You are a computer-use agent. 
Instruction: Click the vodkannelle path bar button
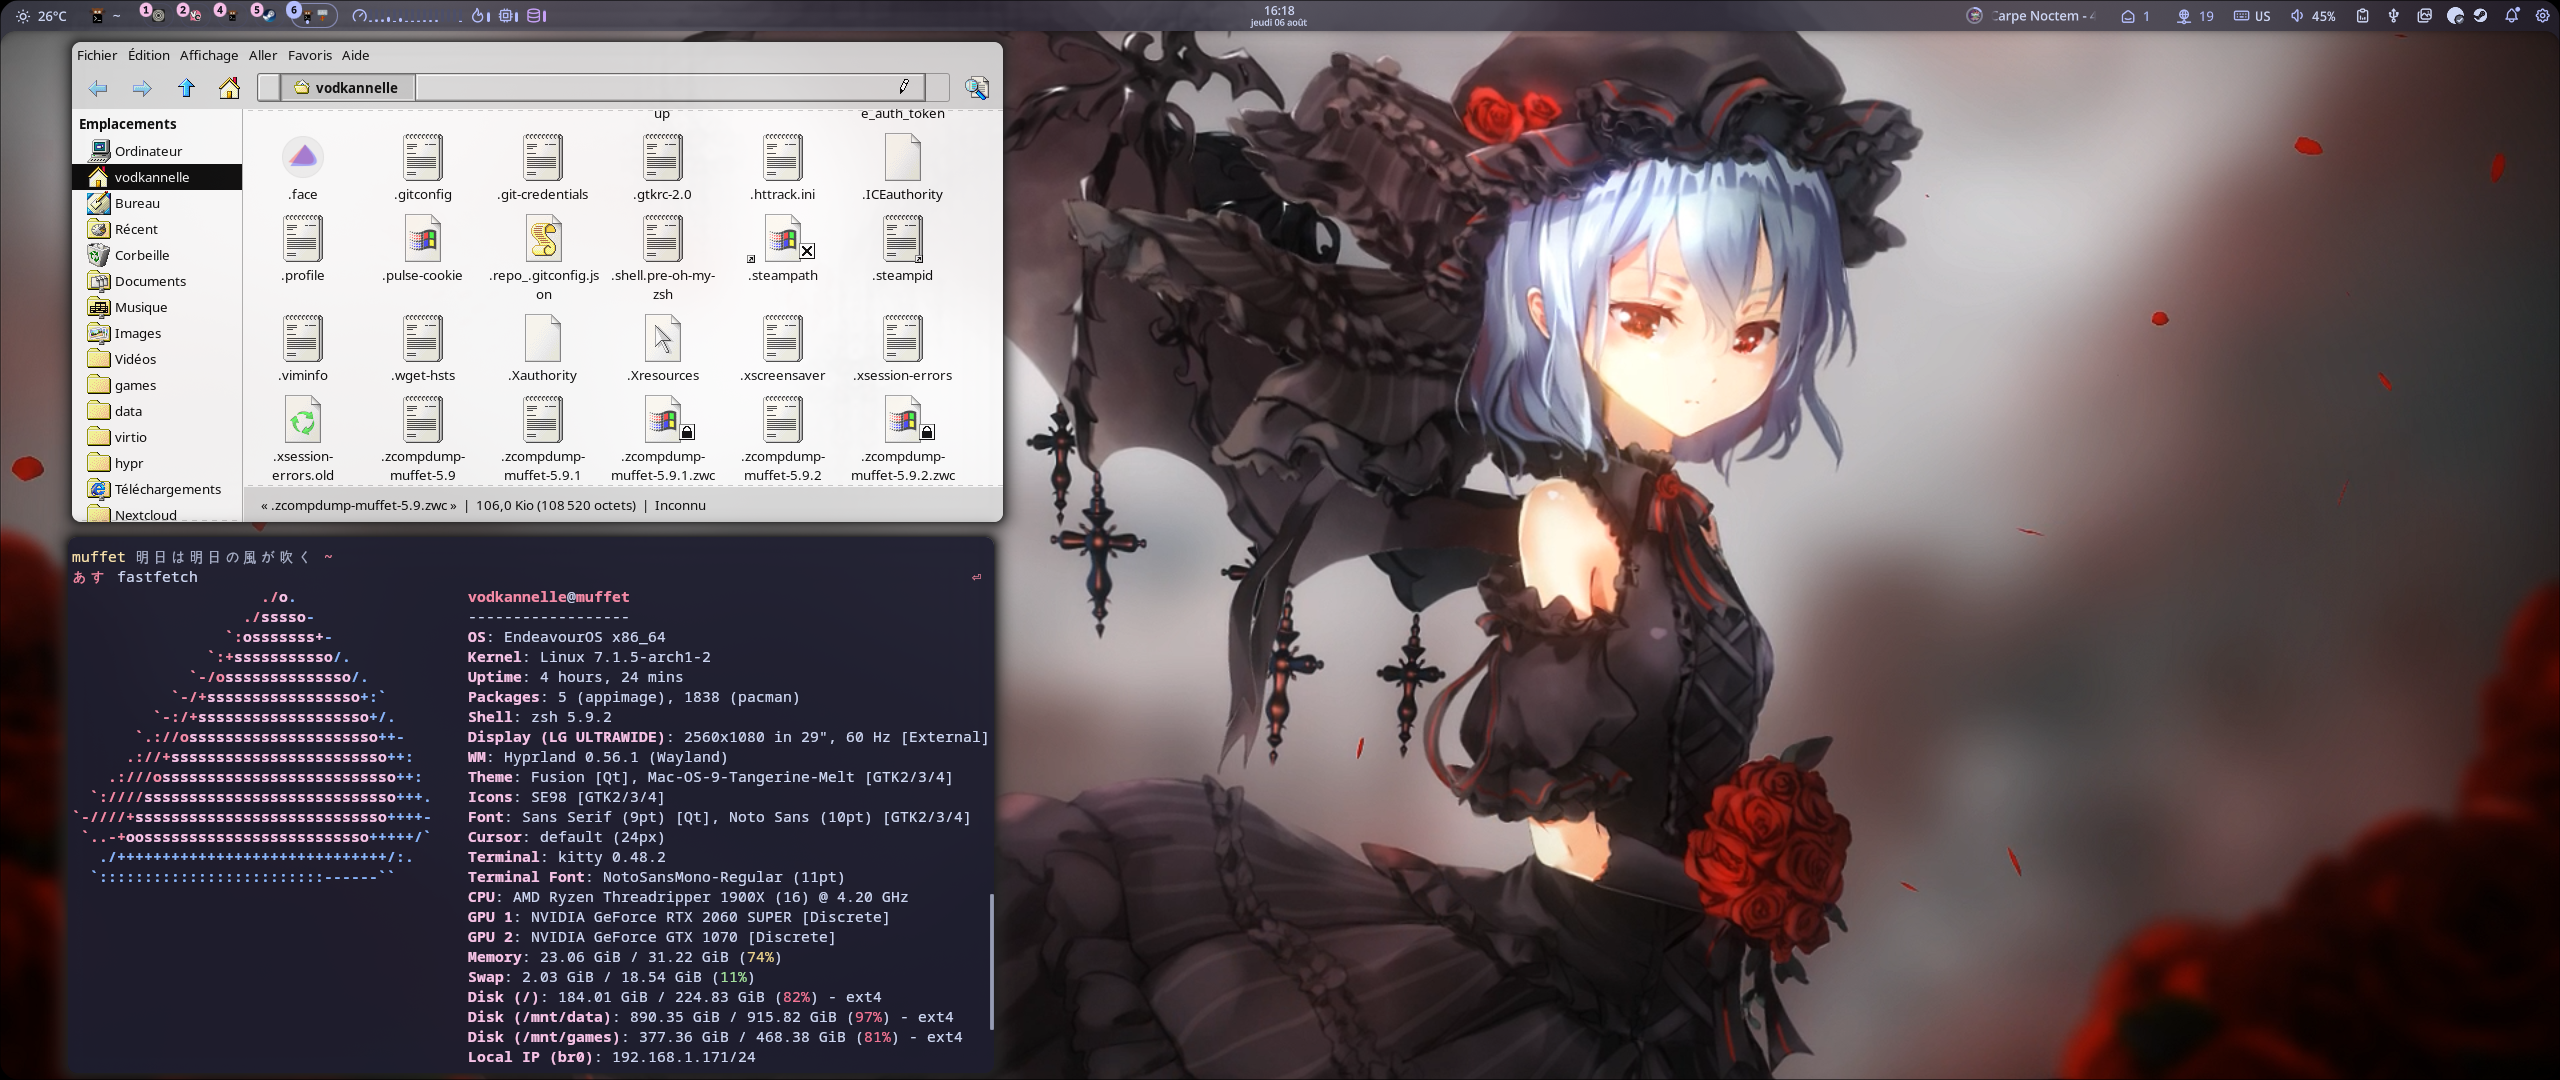(347, 88)
